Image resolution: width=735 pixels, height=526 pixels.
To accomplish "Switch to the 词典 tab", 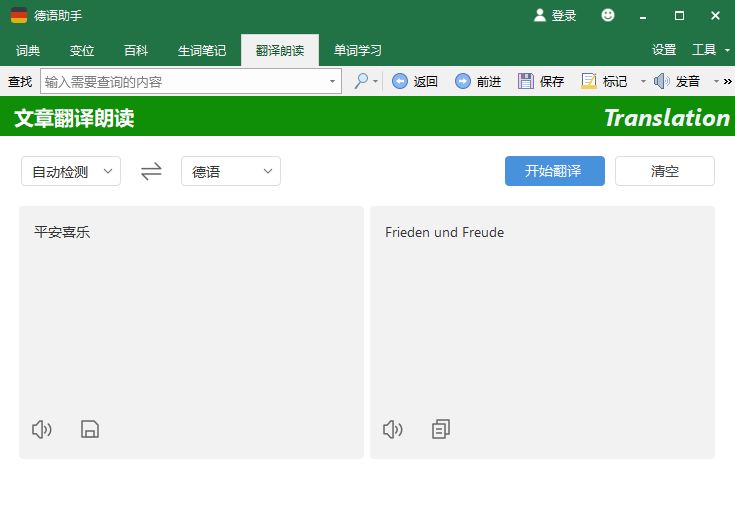I will pos(28,50).
